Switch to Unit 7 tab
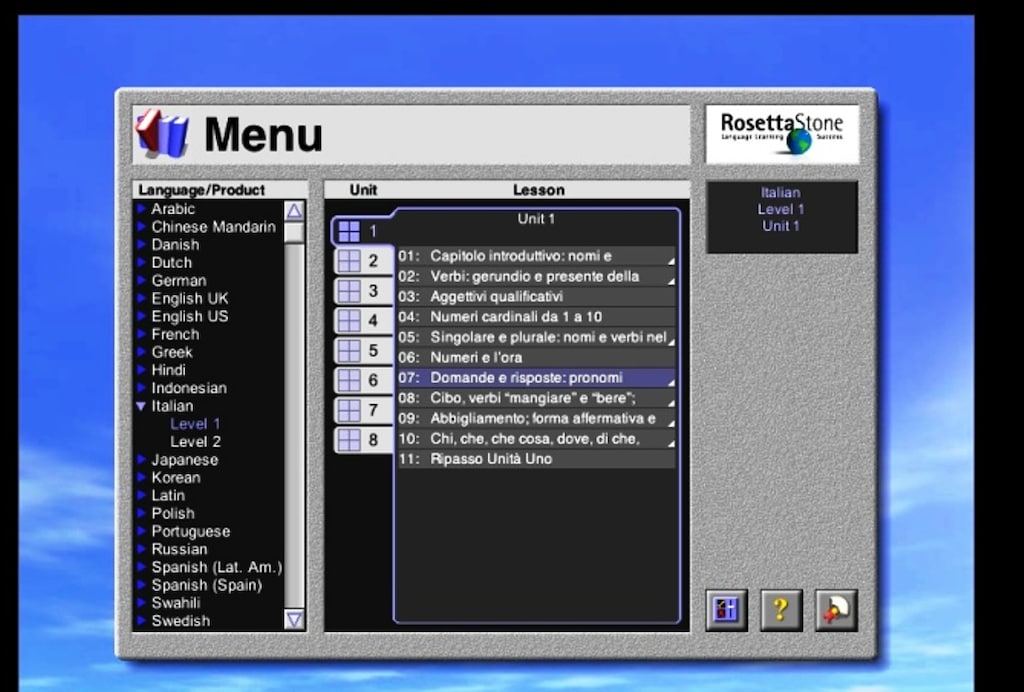The height and width of the screenshot is (692, 1024). pyautogui.click(x=362, y=411)
